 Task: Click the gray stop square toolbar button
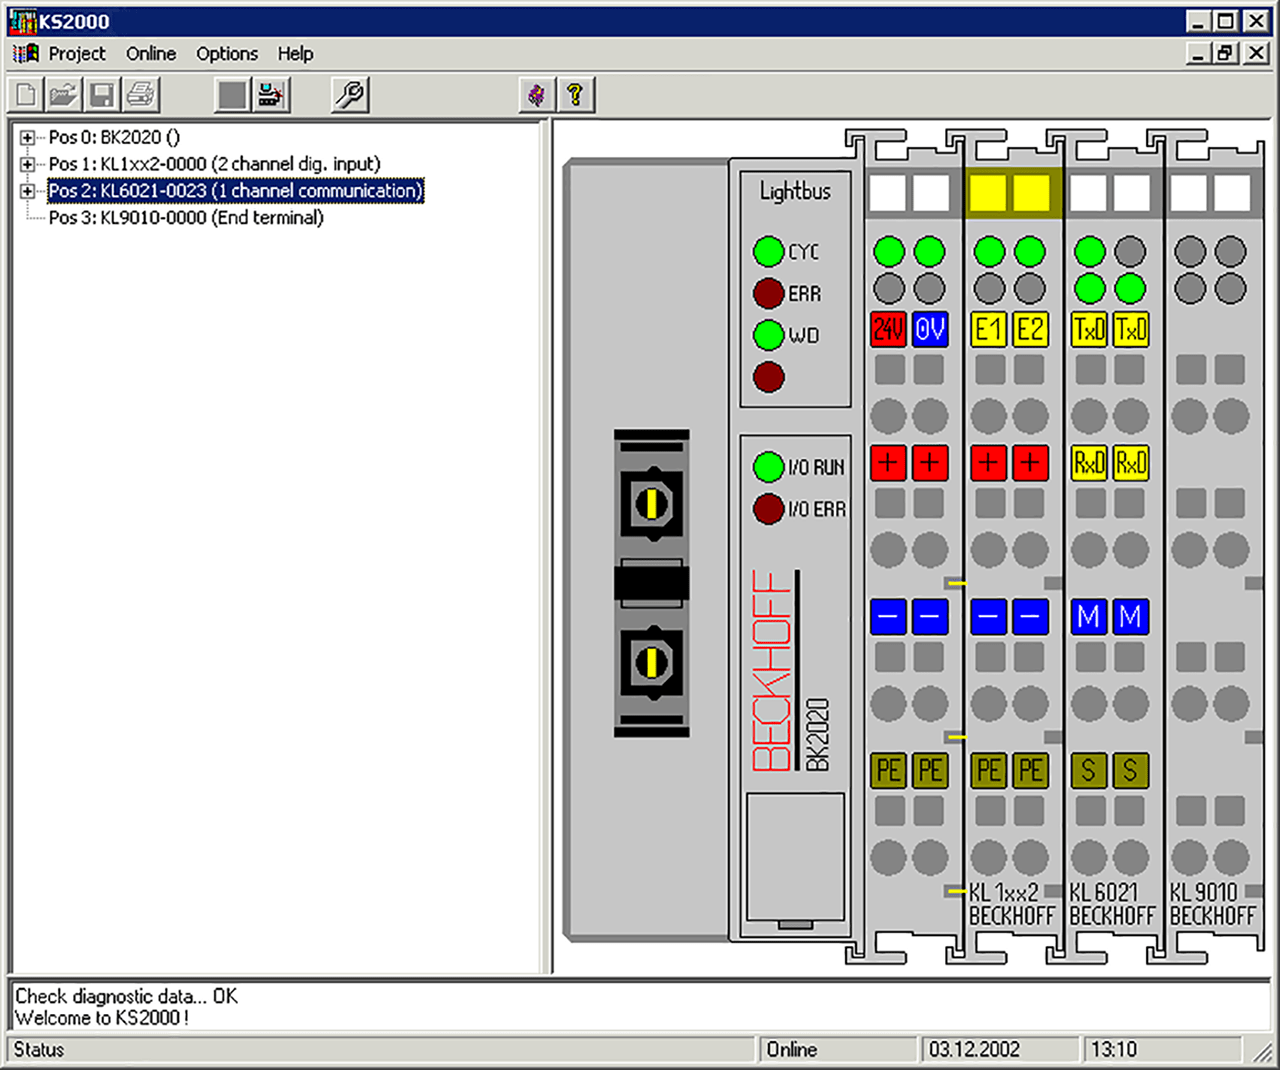click(x=232, y=95)
